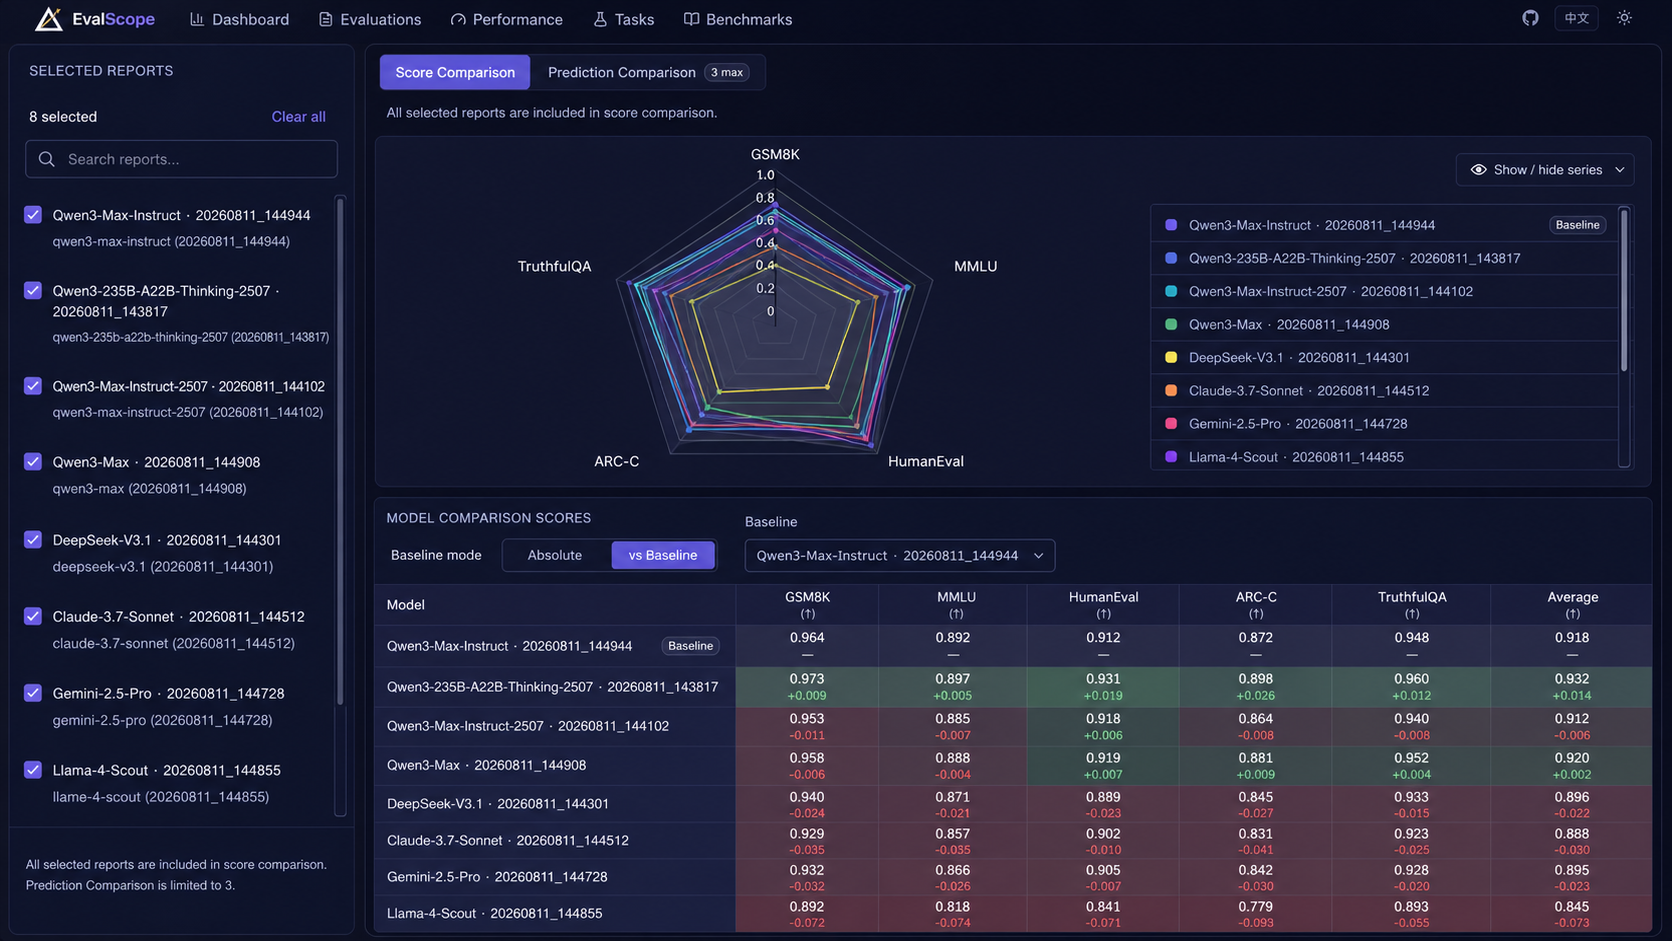Click the Evaluations document icon
The image size is (1672, 941).
point(326,19)
